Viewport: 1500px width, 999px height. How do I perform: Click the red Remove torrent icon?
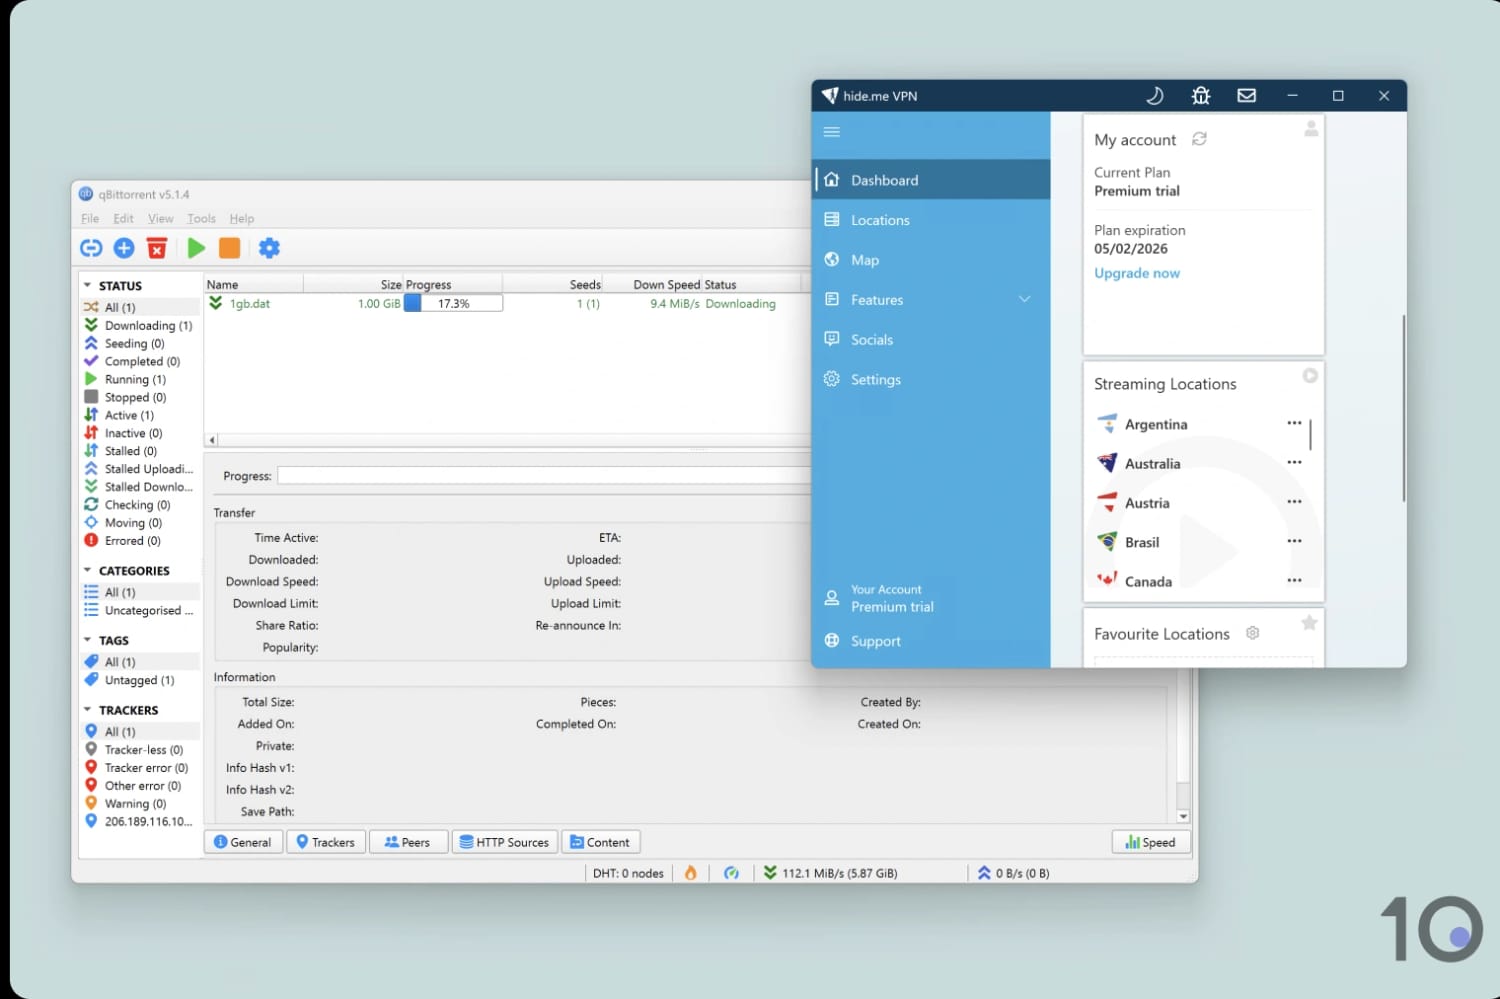(157, 248)
